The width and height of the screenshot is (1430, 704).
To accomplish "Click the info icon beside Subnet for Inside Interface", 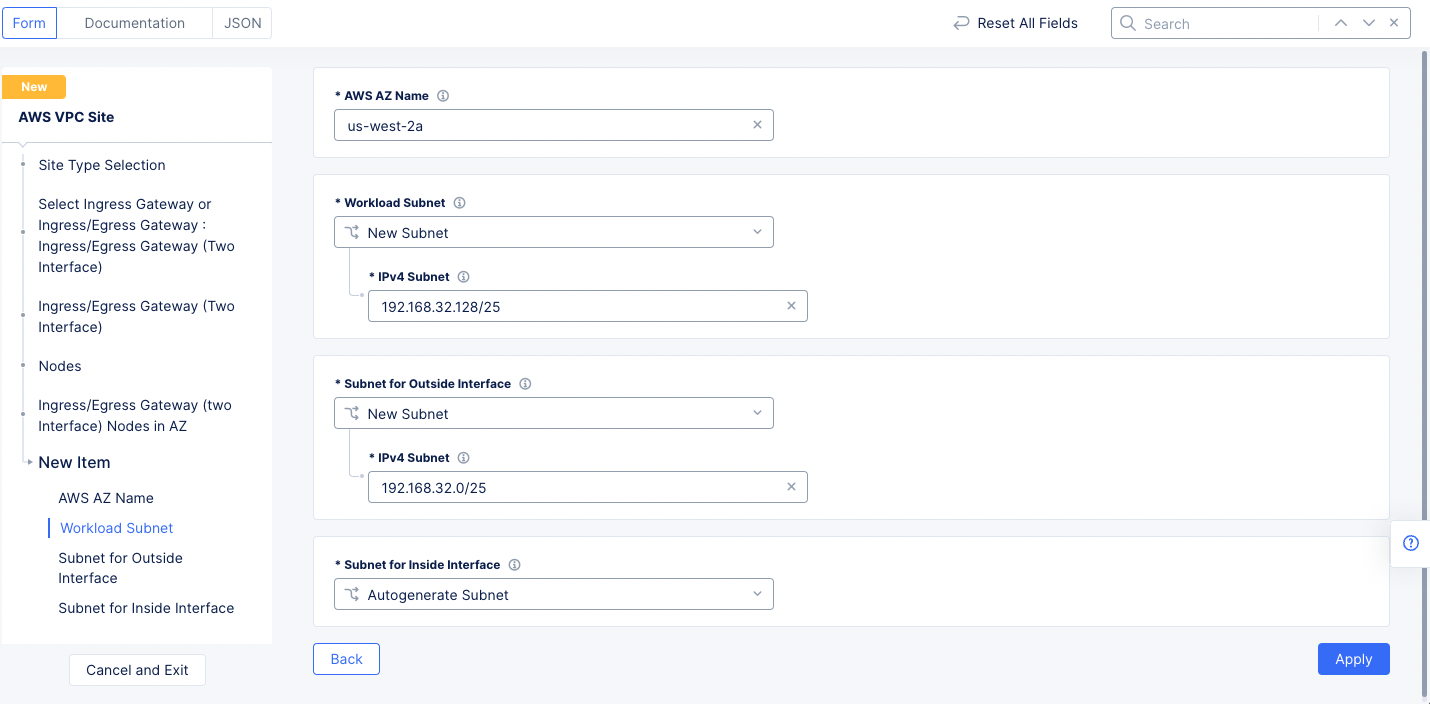I will pos(514,564).
